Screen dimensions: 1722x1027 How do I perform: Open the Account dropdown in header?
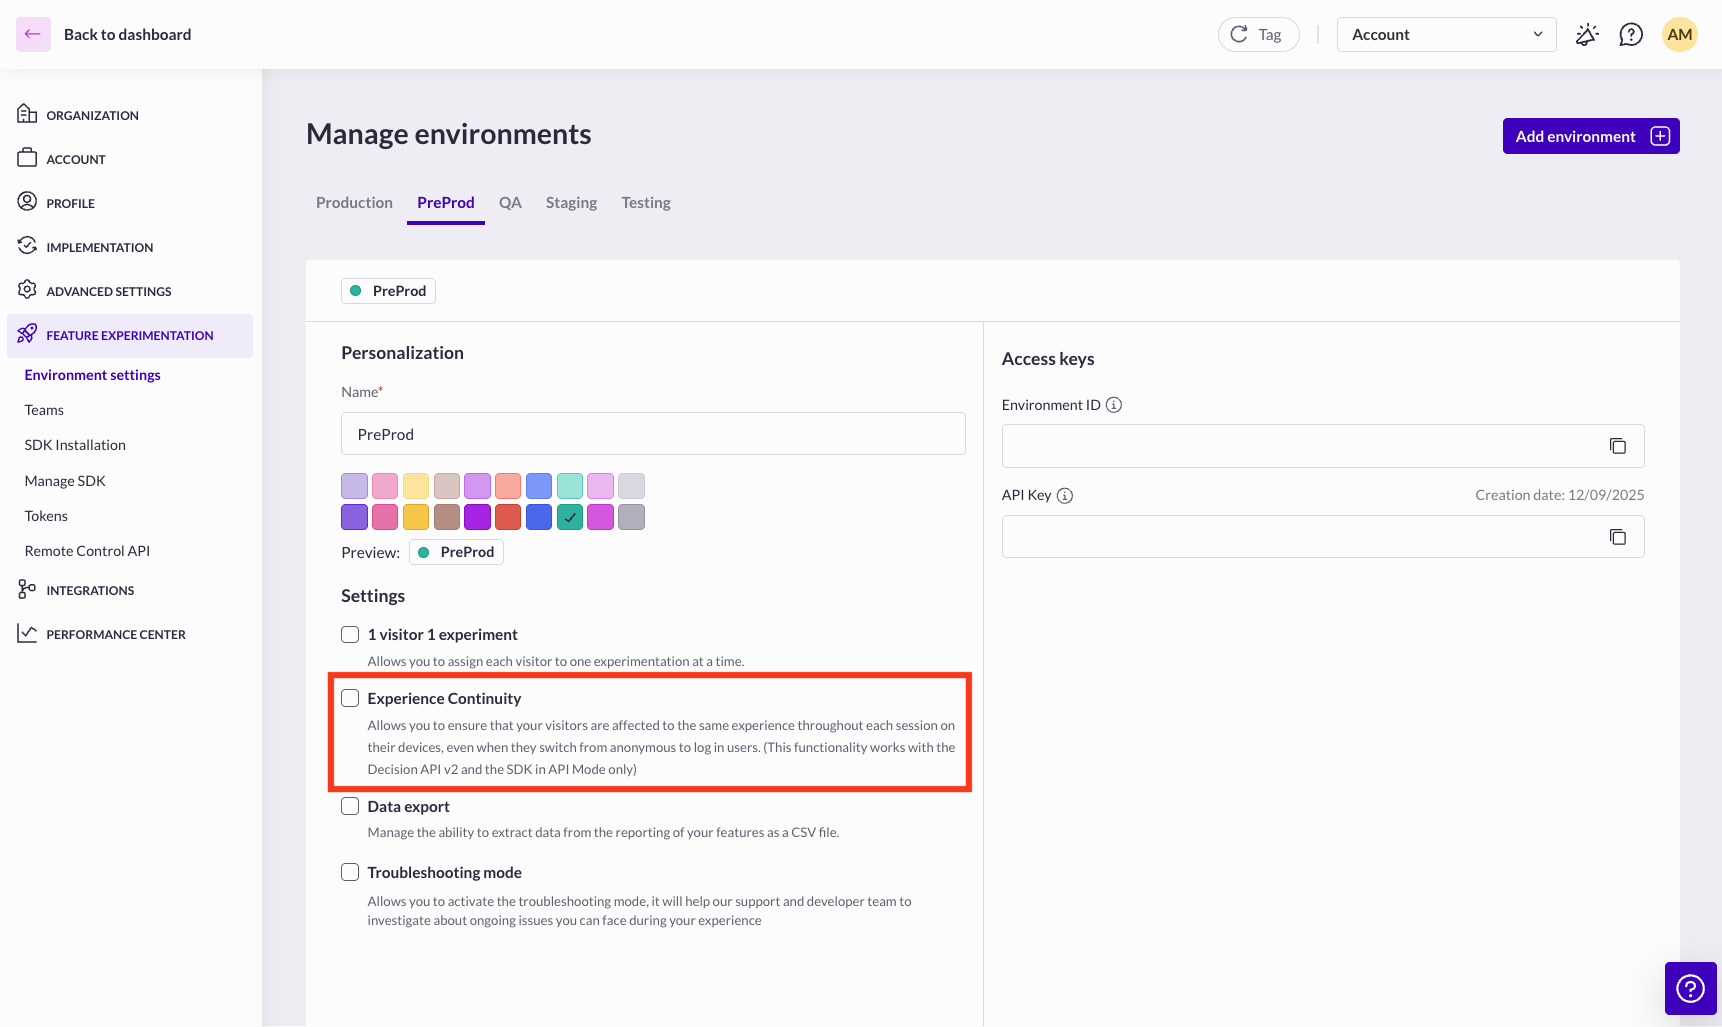pyautogui.click(x=1446, y=35)
